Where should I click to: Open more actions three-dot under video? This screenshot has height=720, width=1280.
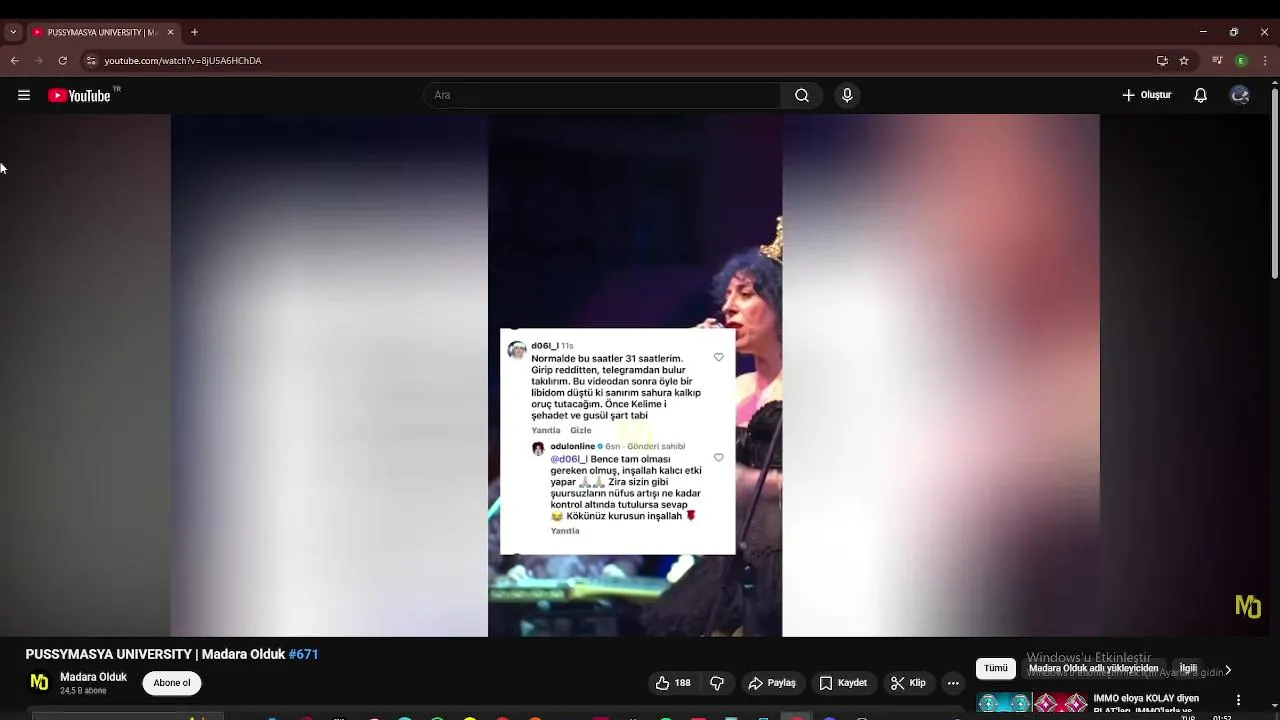[953, 683]
